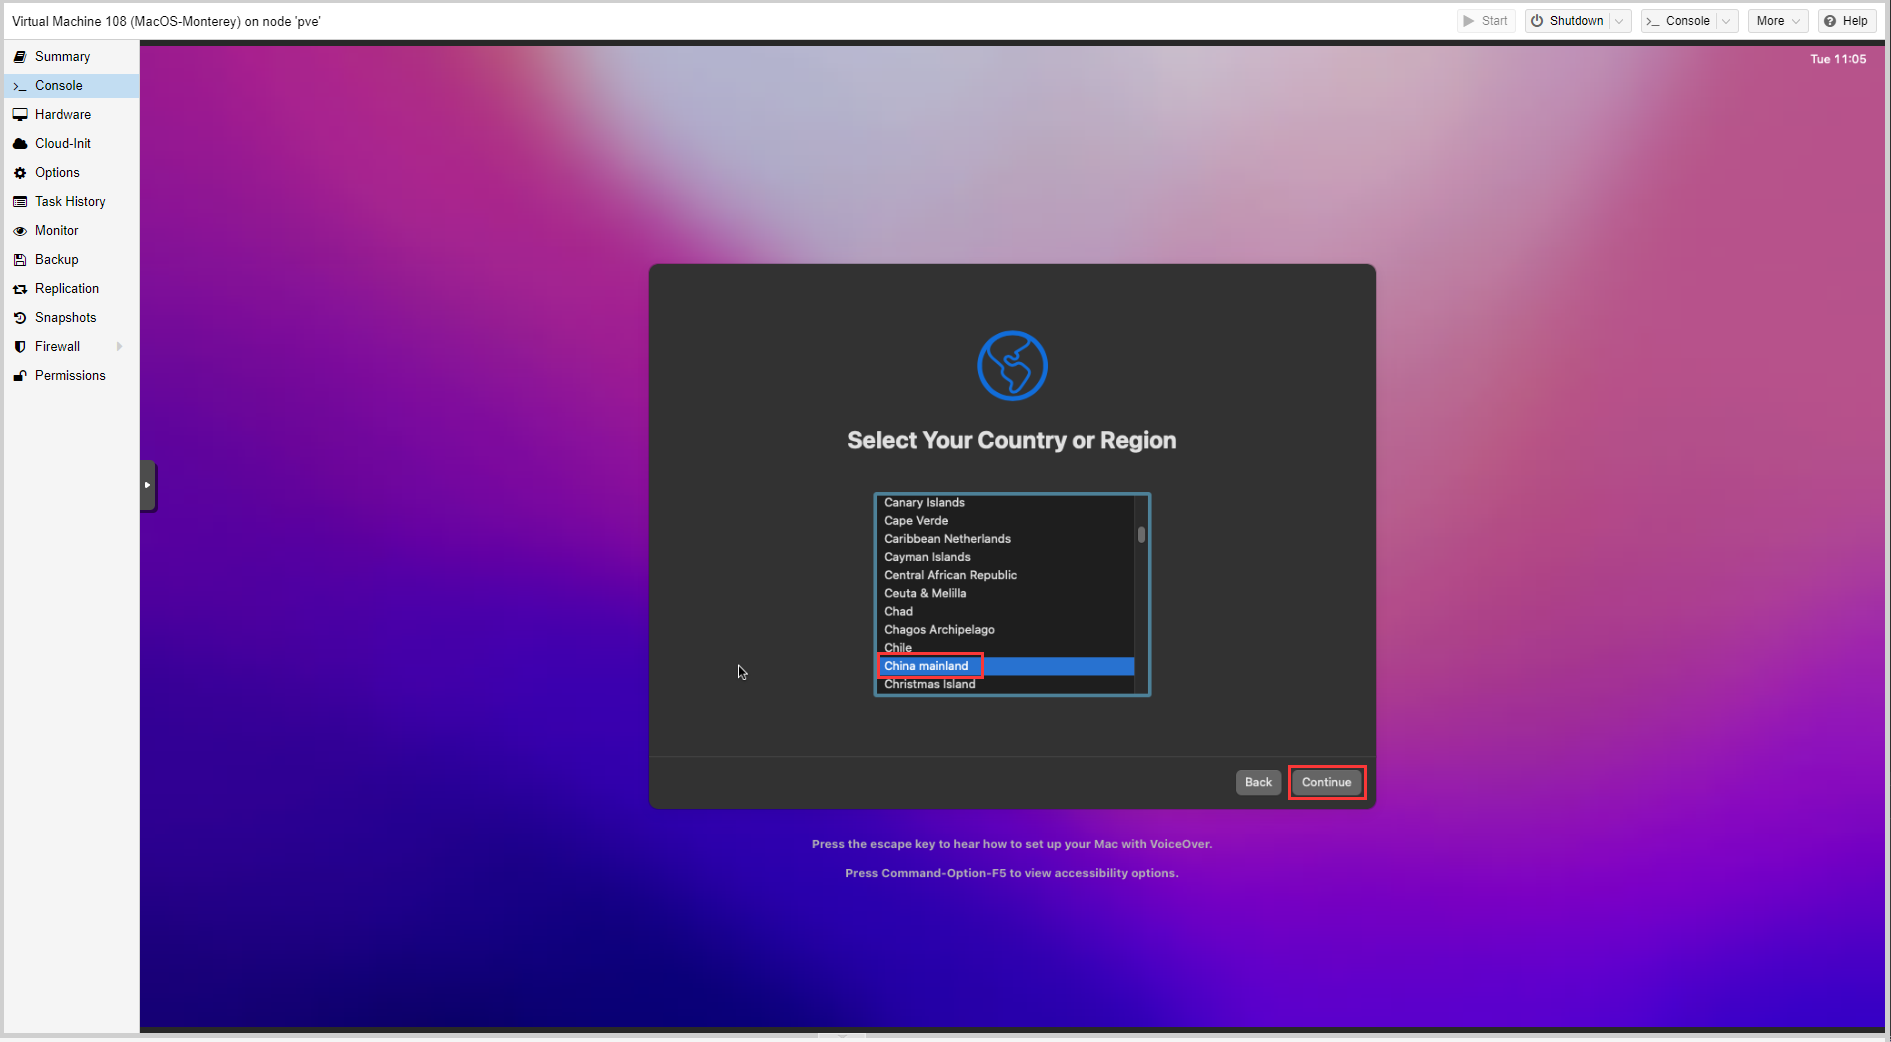Click the Options gear icon
1891x1042 pixels.
point(20,173)
